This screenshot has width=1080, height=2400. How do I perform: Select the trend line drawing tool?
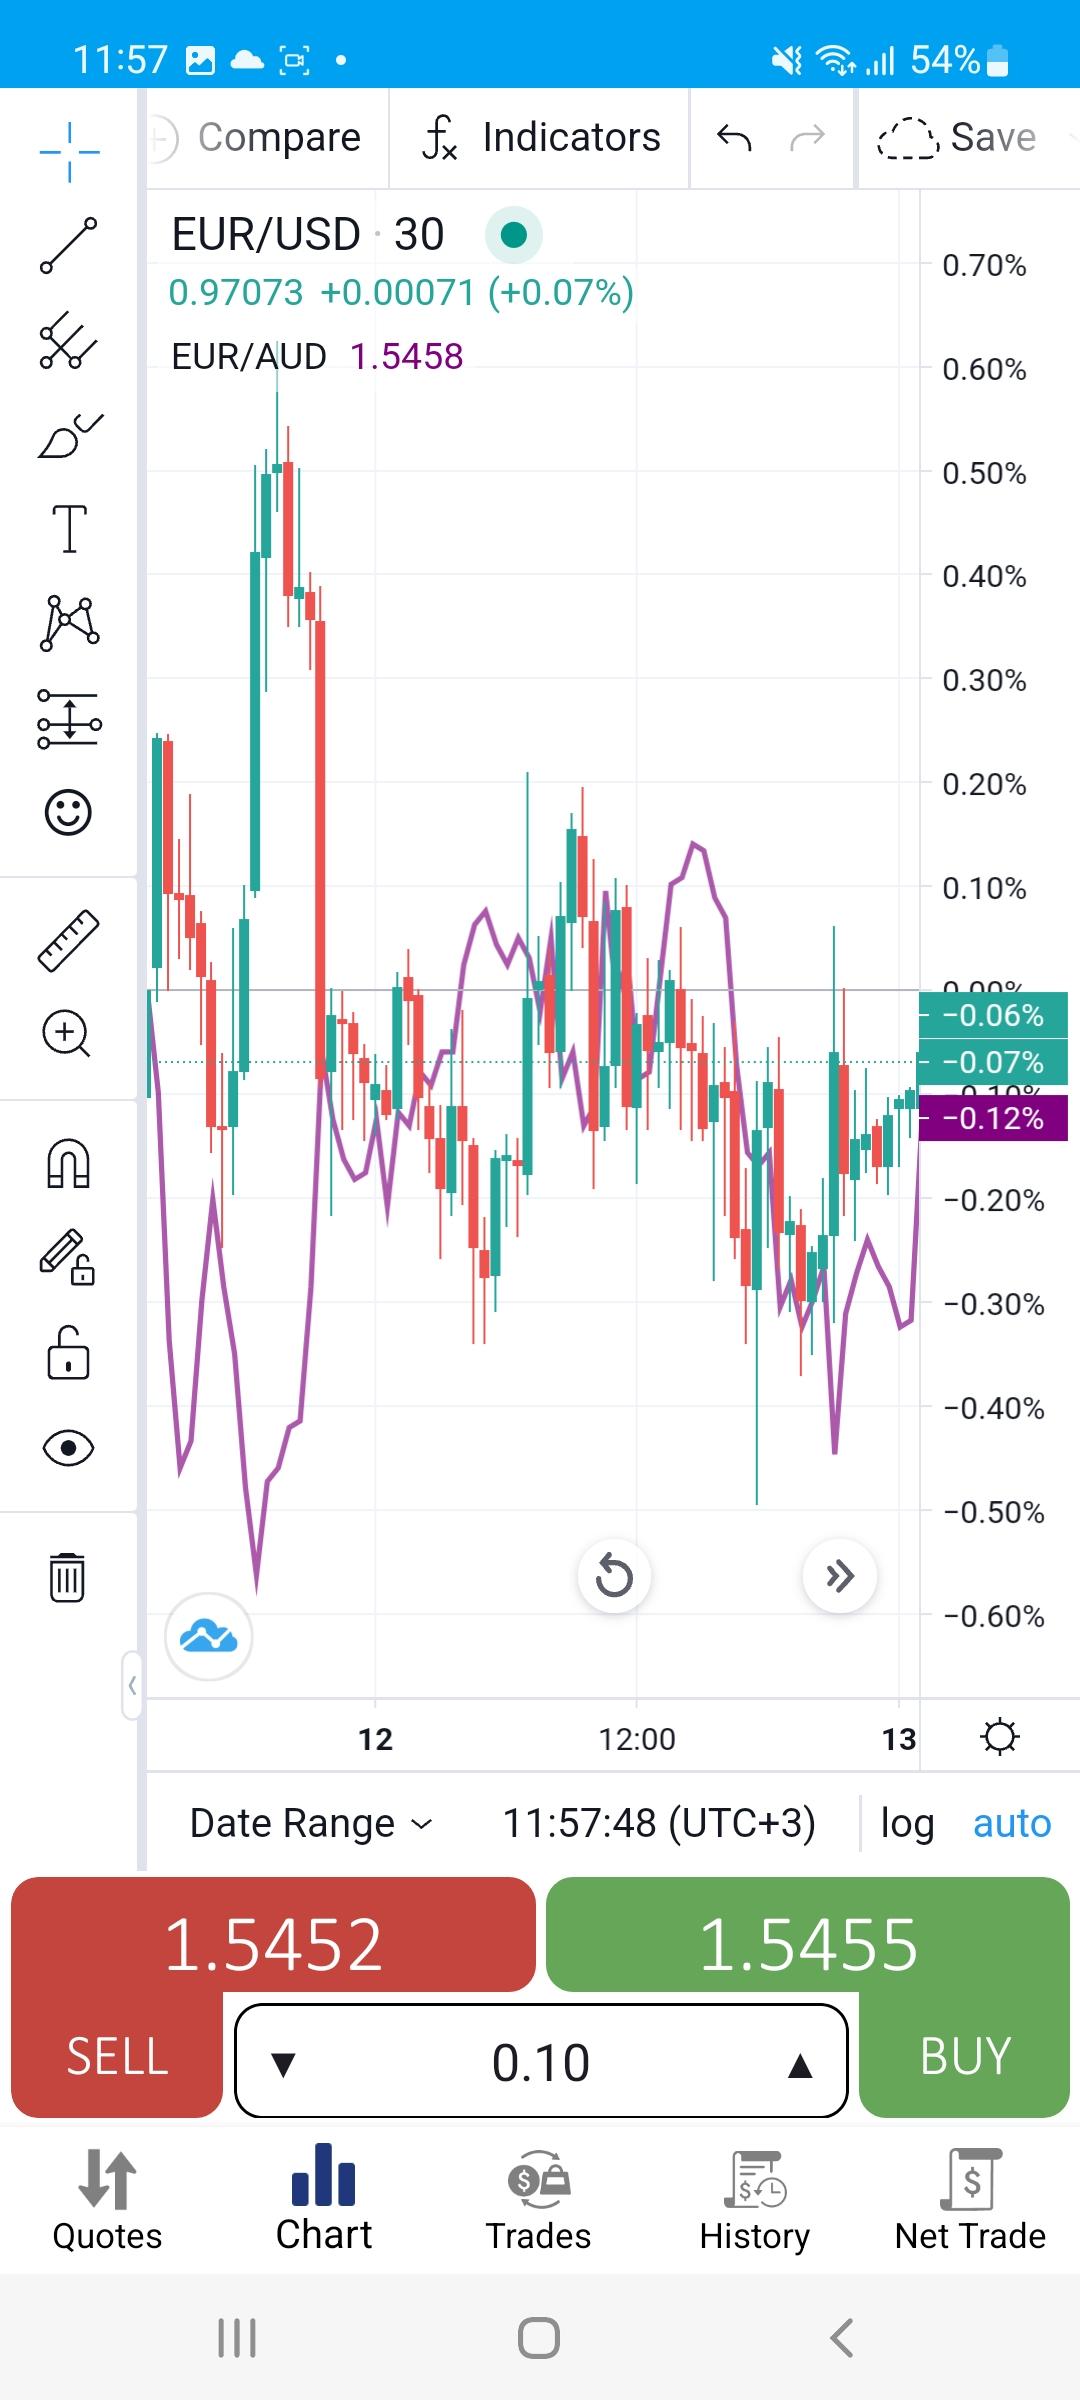pos(68,245)
